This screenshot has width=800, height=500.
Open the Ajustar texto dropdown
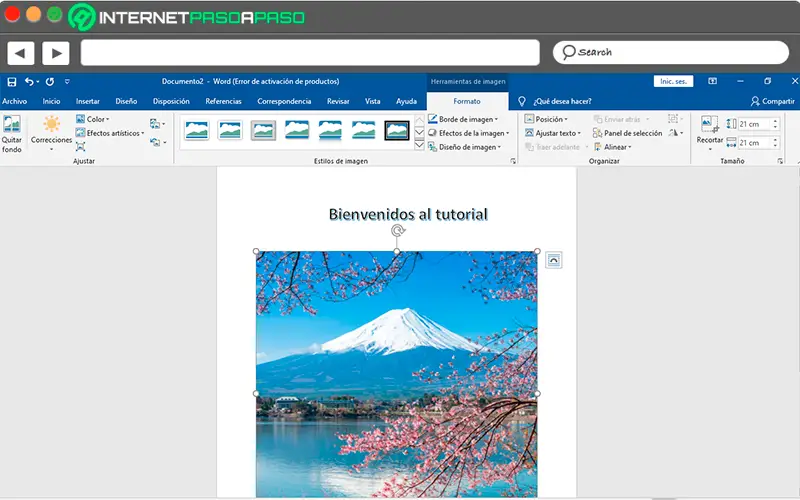point(553,133)
